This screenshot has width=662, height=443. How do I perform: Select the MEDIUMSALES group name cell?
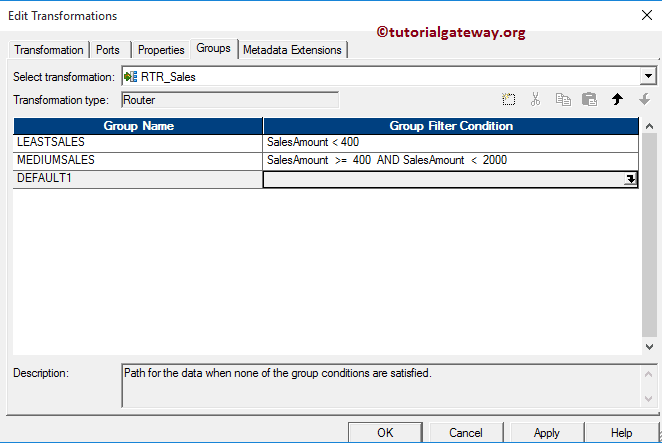pyautogui.click(x=138, y=160)
